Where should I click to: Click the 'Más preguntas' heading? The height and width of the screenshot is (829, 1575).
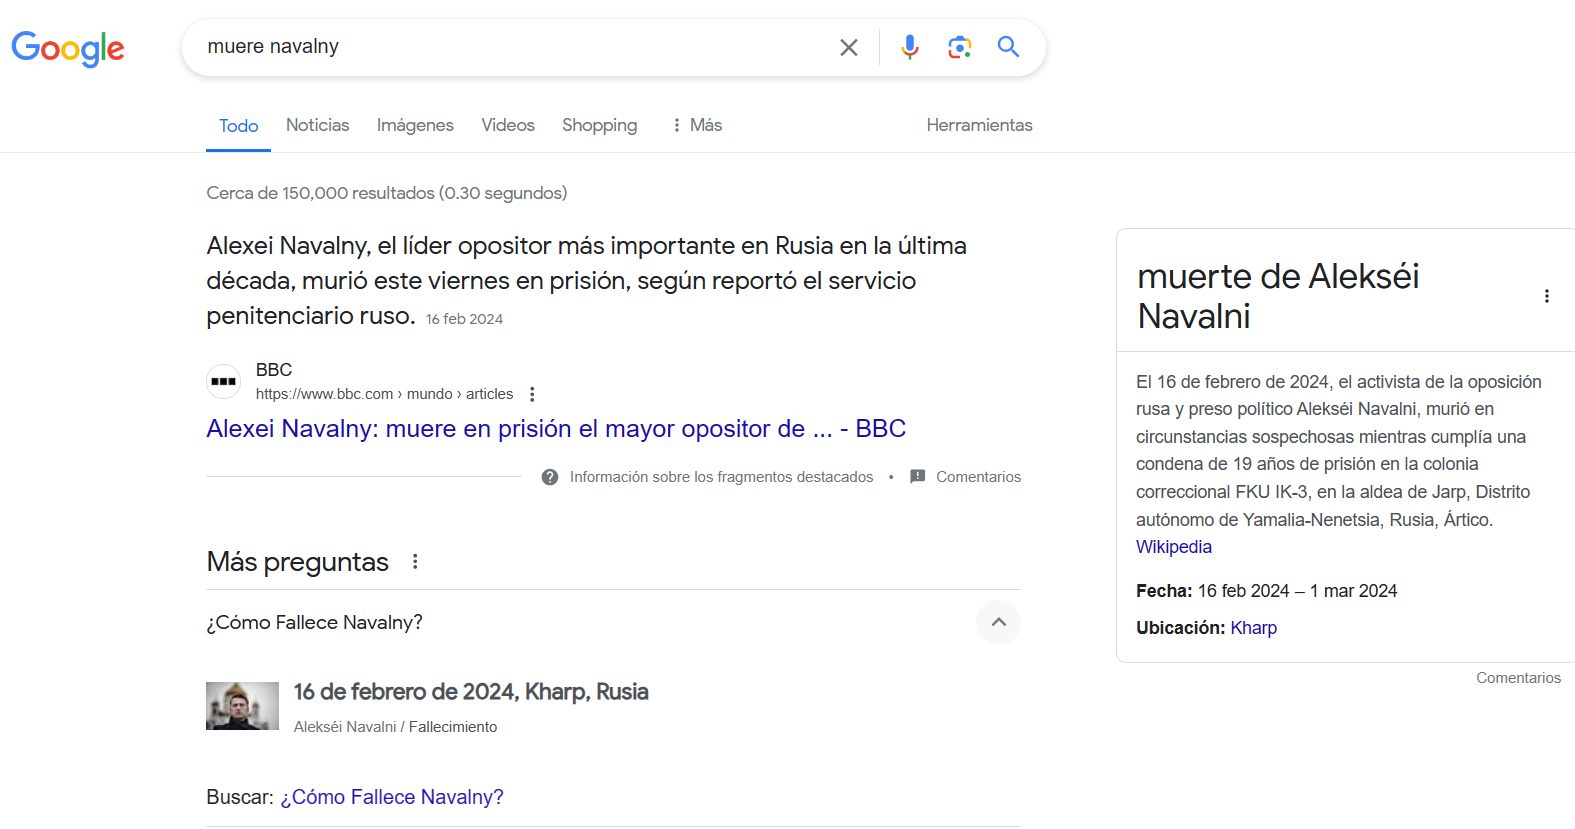pos(297,562)
